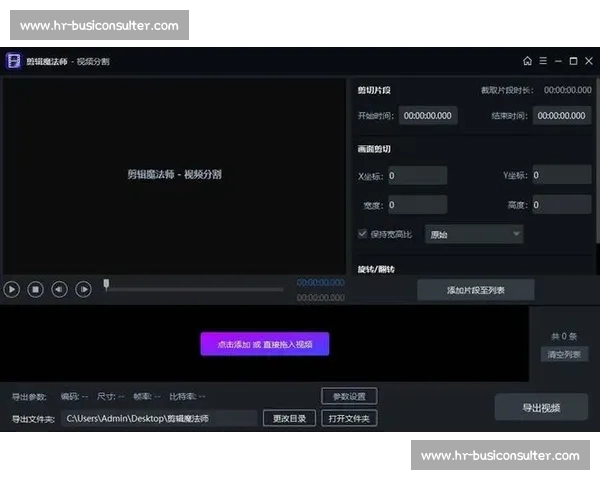Toggle 保持宽高比 checkbox
This screenshot has height=480, width=600.
(x=362, y=234)
